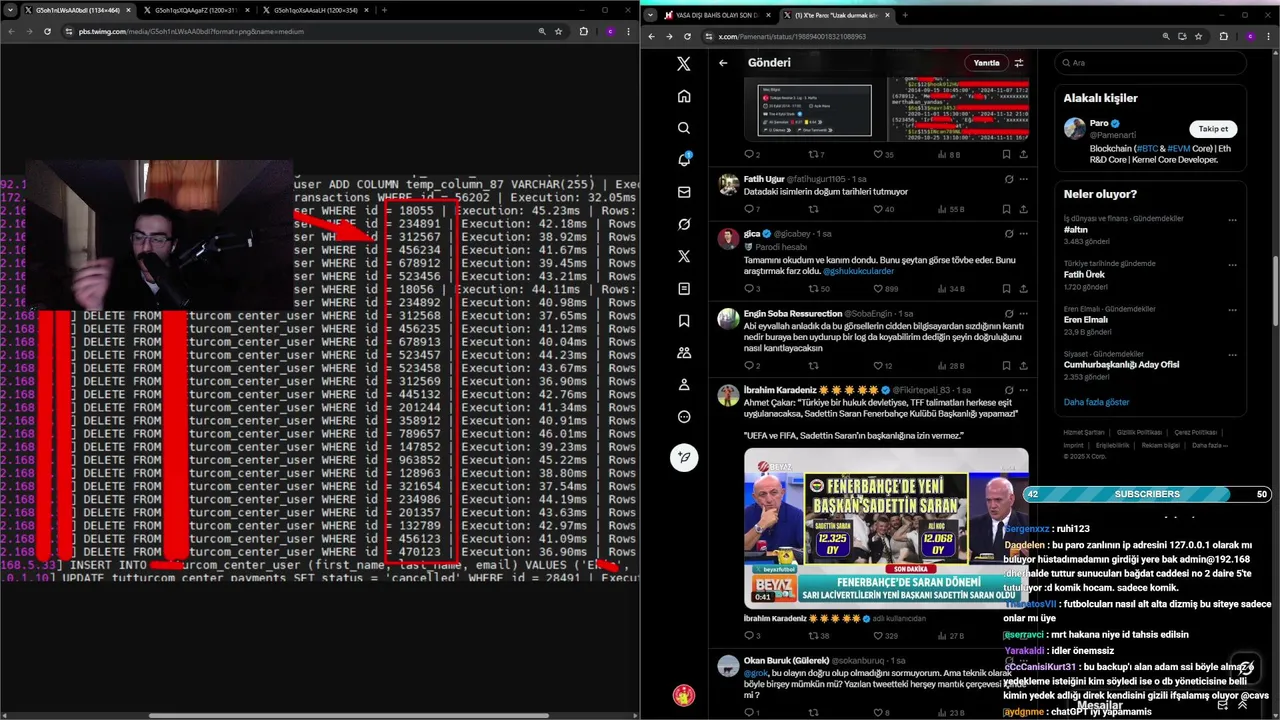Click the Hizmet Şartları footer link
The width and height of the screenshot is (1280, 720).
pos(1084,432)
